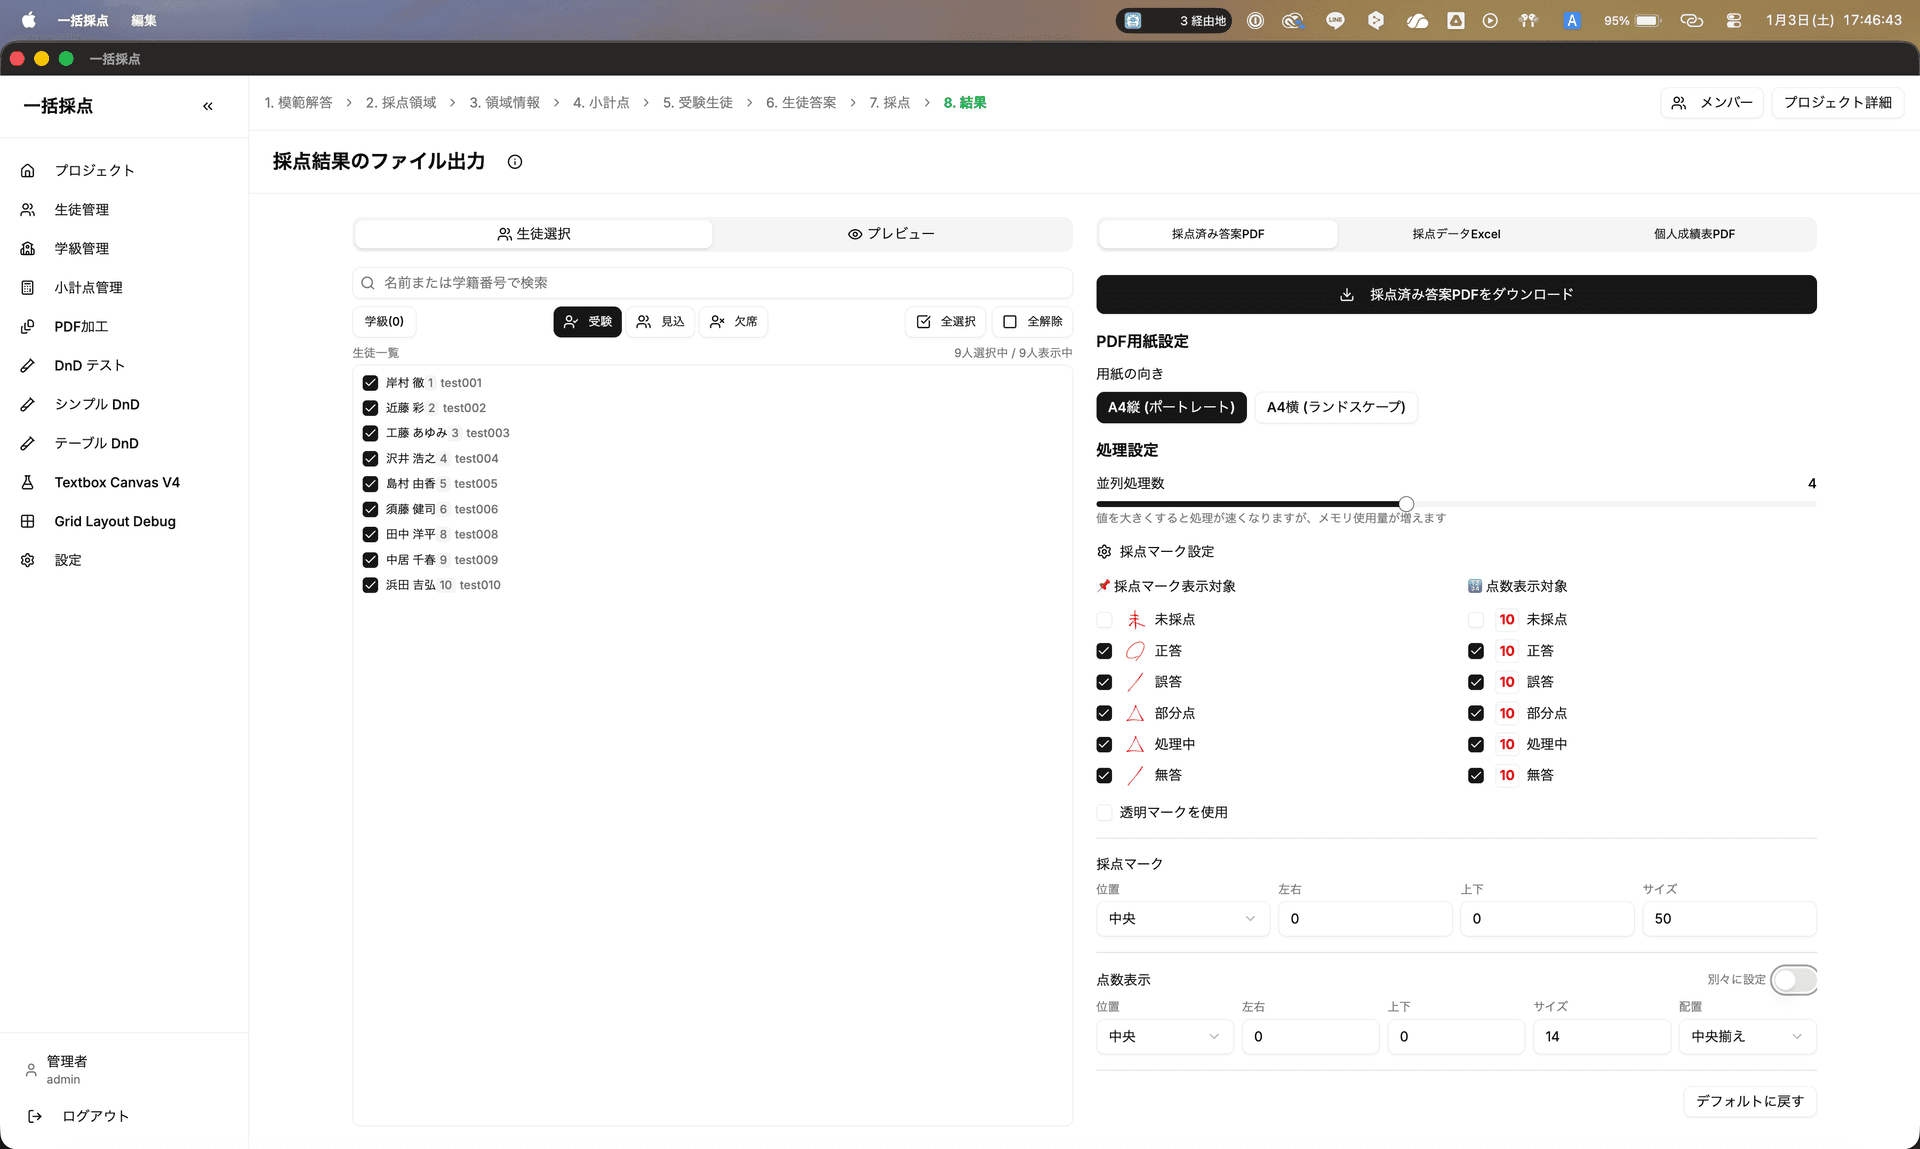Turn on the 別々に設定 toggle

click(x=1793, y=980)
